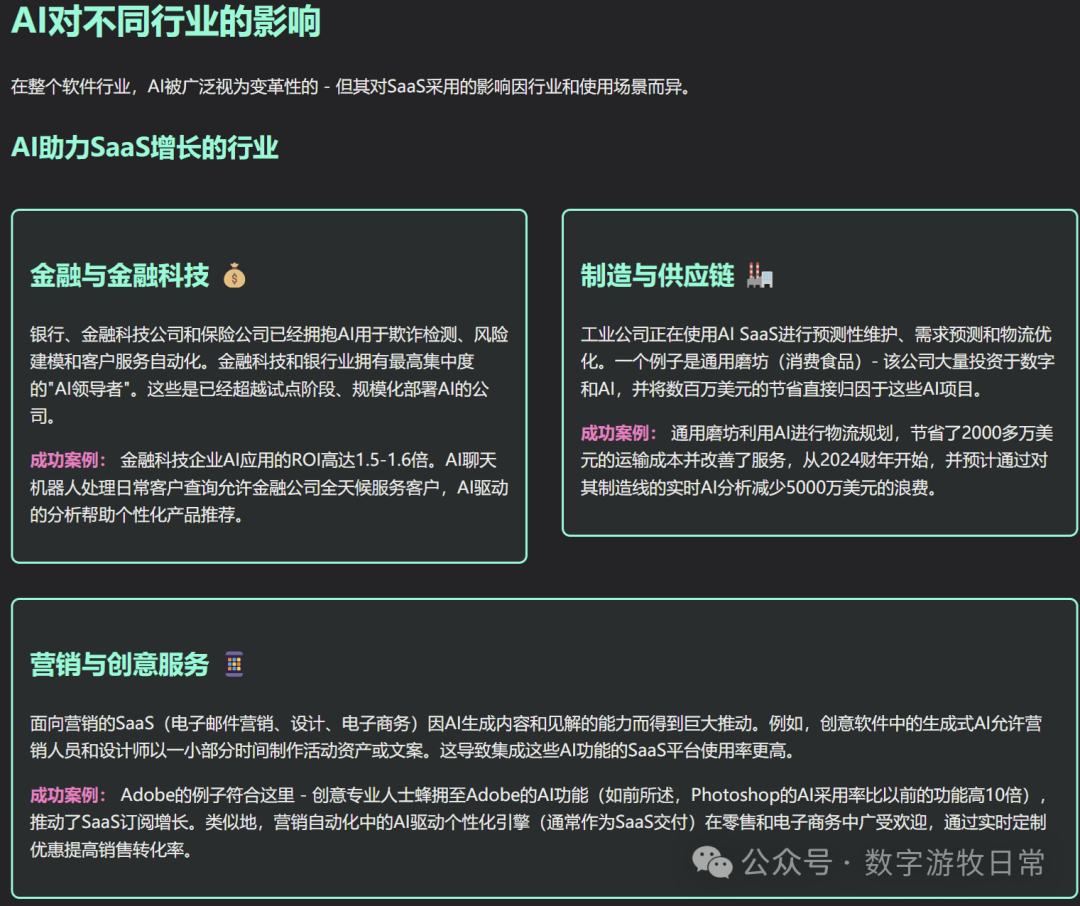Select the AI助力SaaS增长的行业 subheading

(145, 148)
